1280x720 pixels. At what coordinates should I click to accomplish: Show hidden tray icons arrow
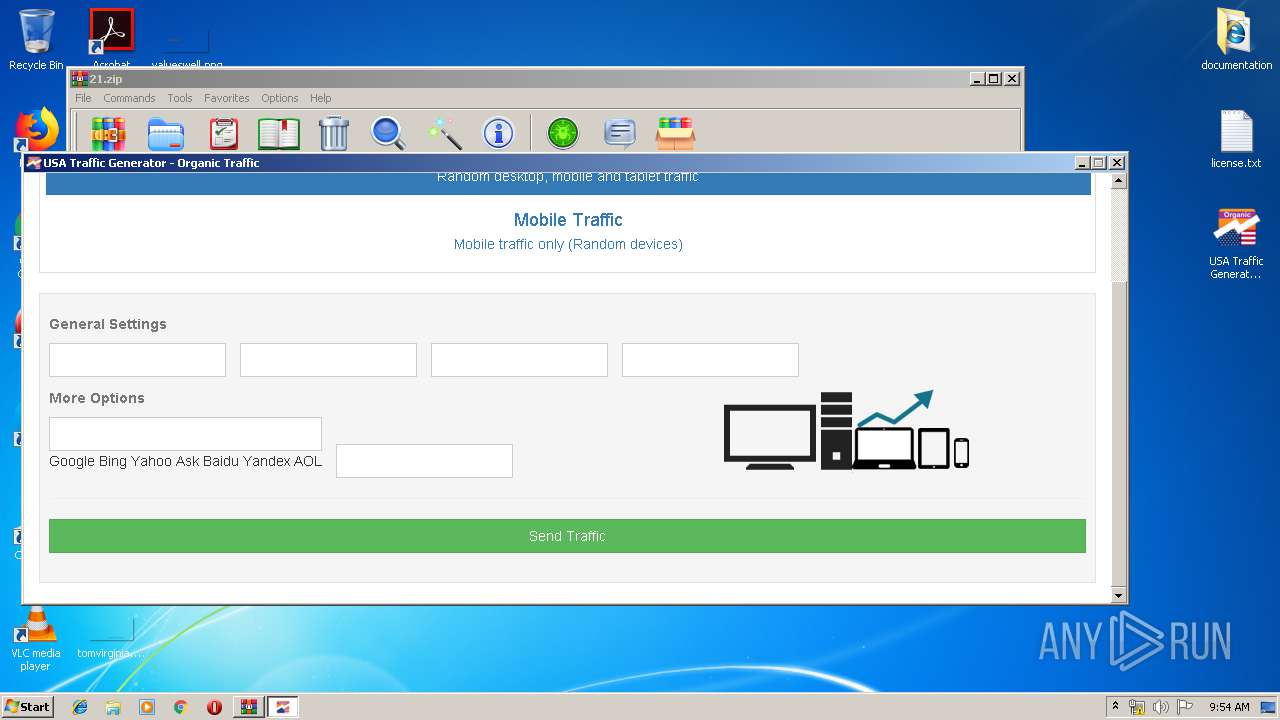tap(1115, 707)
